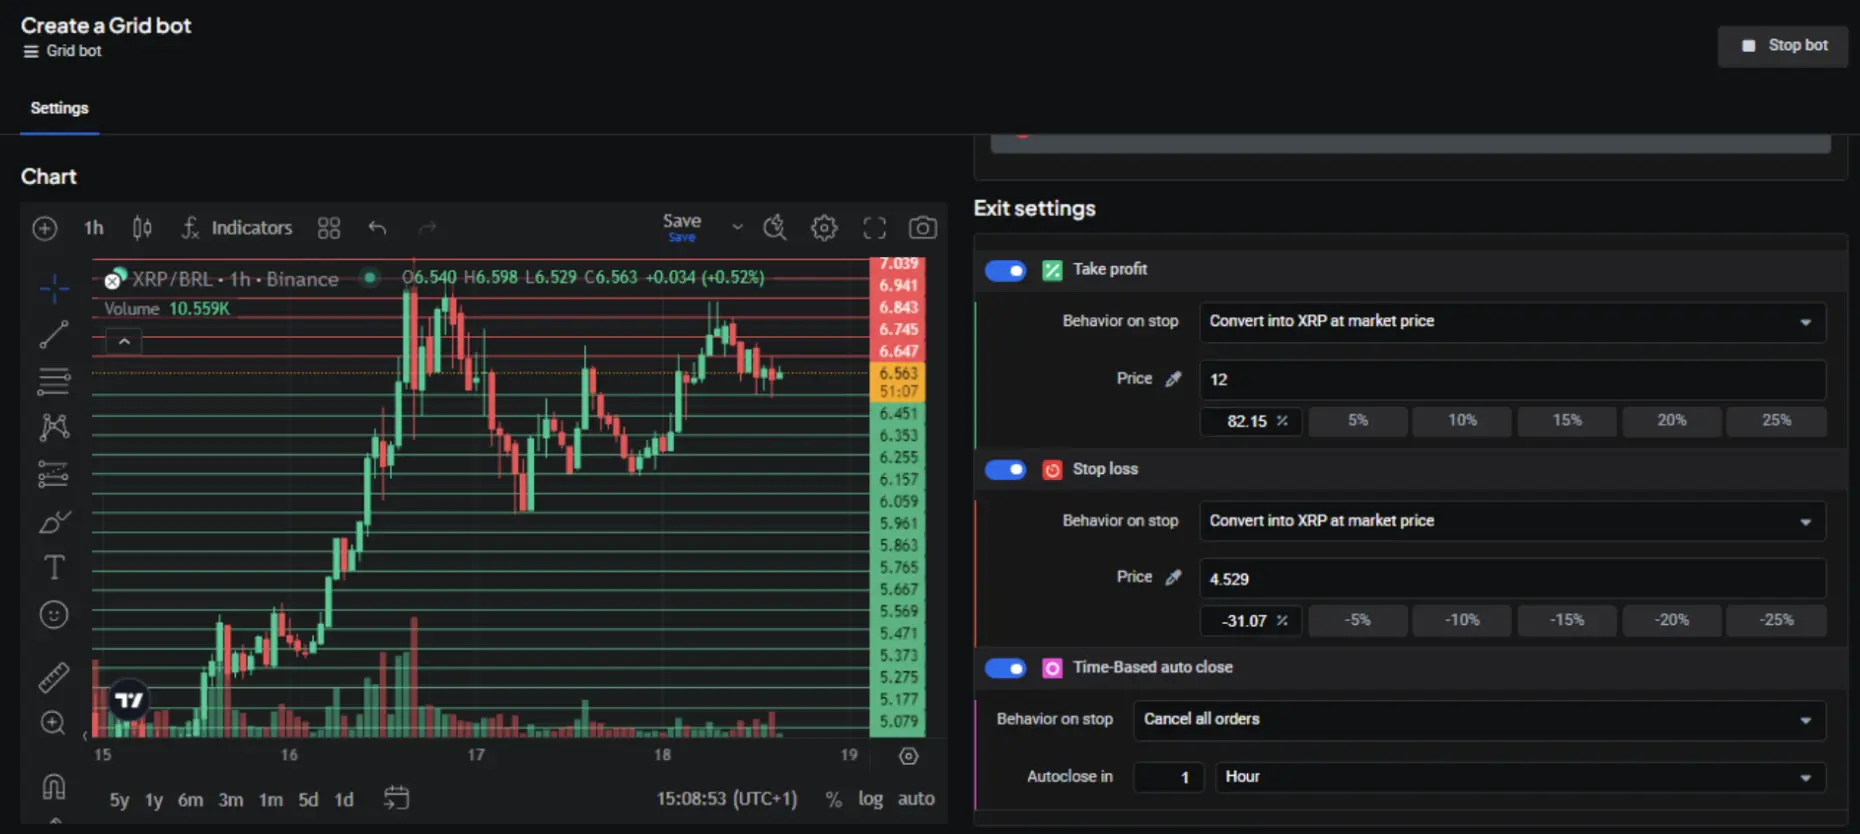Undo the last chart action
The image size is (1860, 834).
click(377, 228)
